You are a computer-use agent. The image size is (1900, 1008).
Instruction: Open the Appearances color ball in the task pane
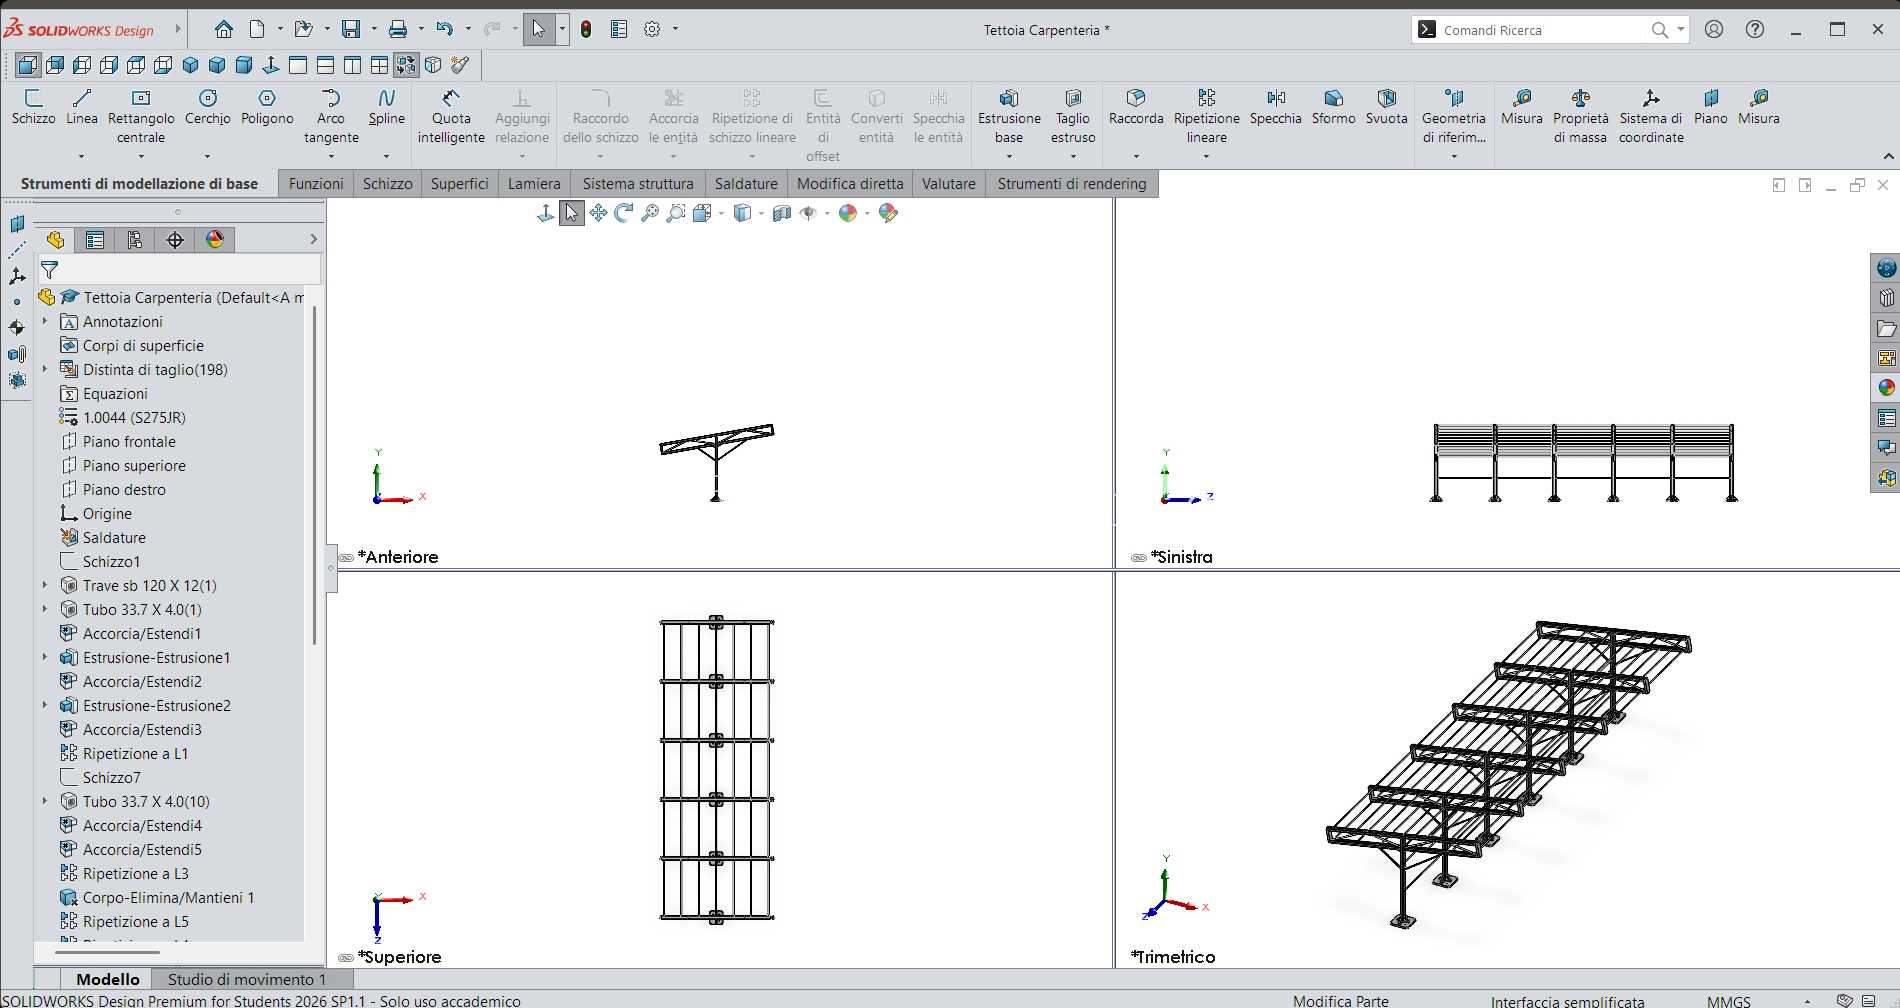pyautogui.click(x=1886, y=388)
